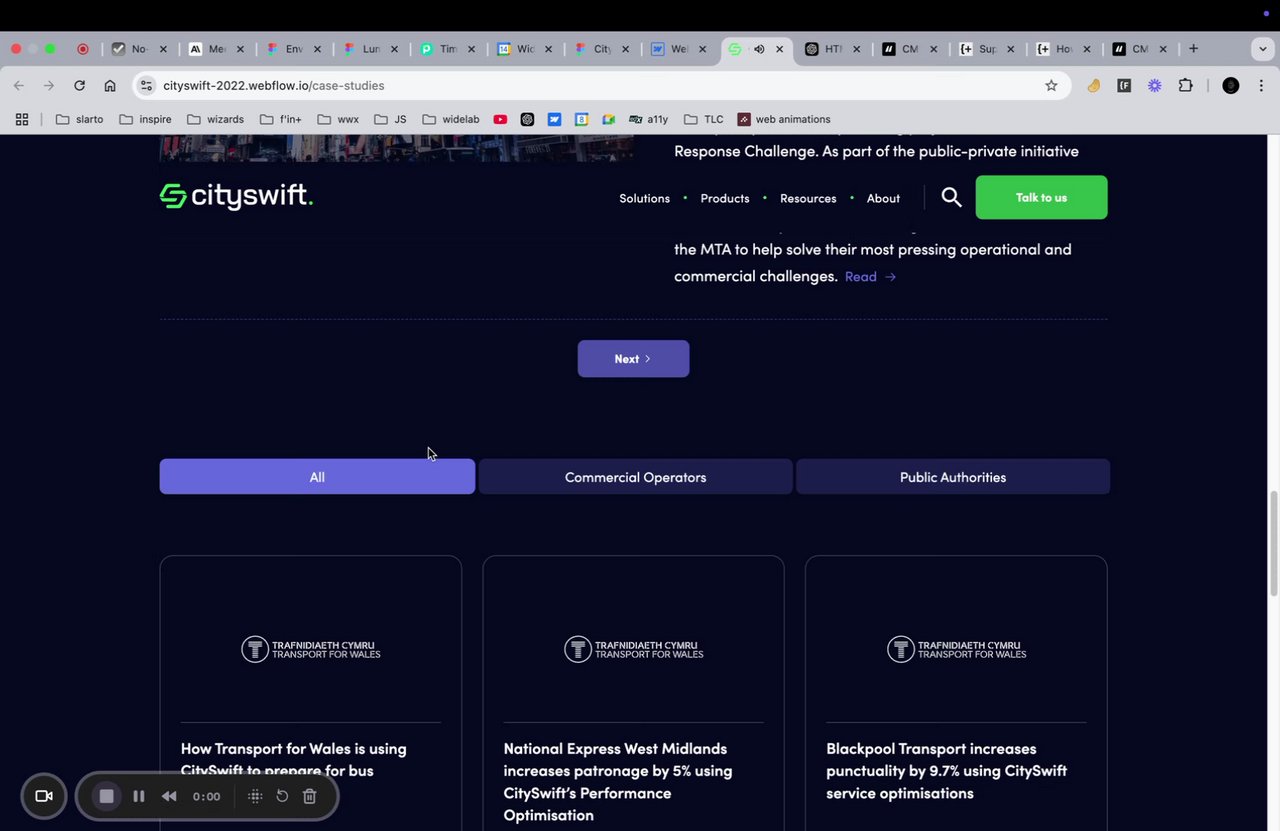Screen dimensions: 1280x831
Task: Open the Chrome profile avatar
Action: point(1231,86)
